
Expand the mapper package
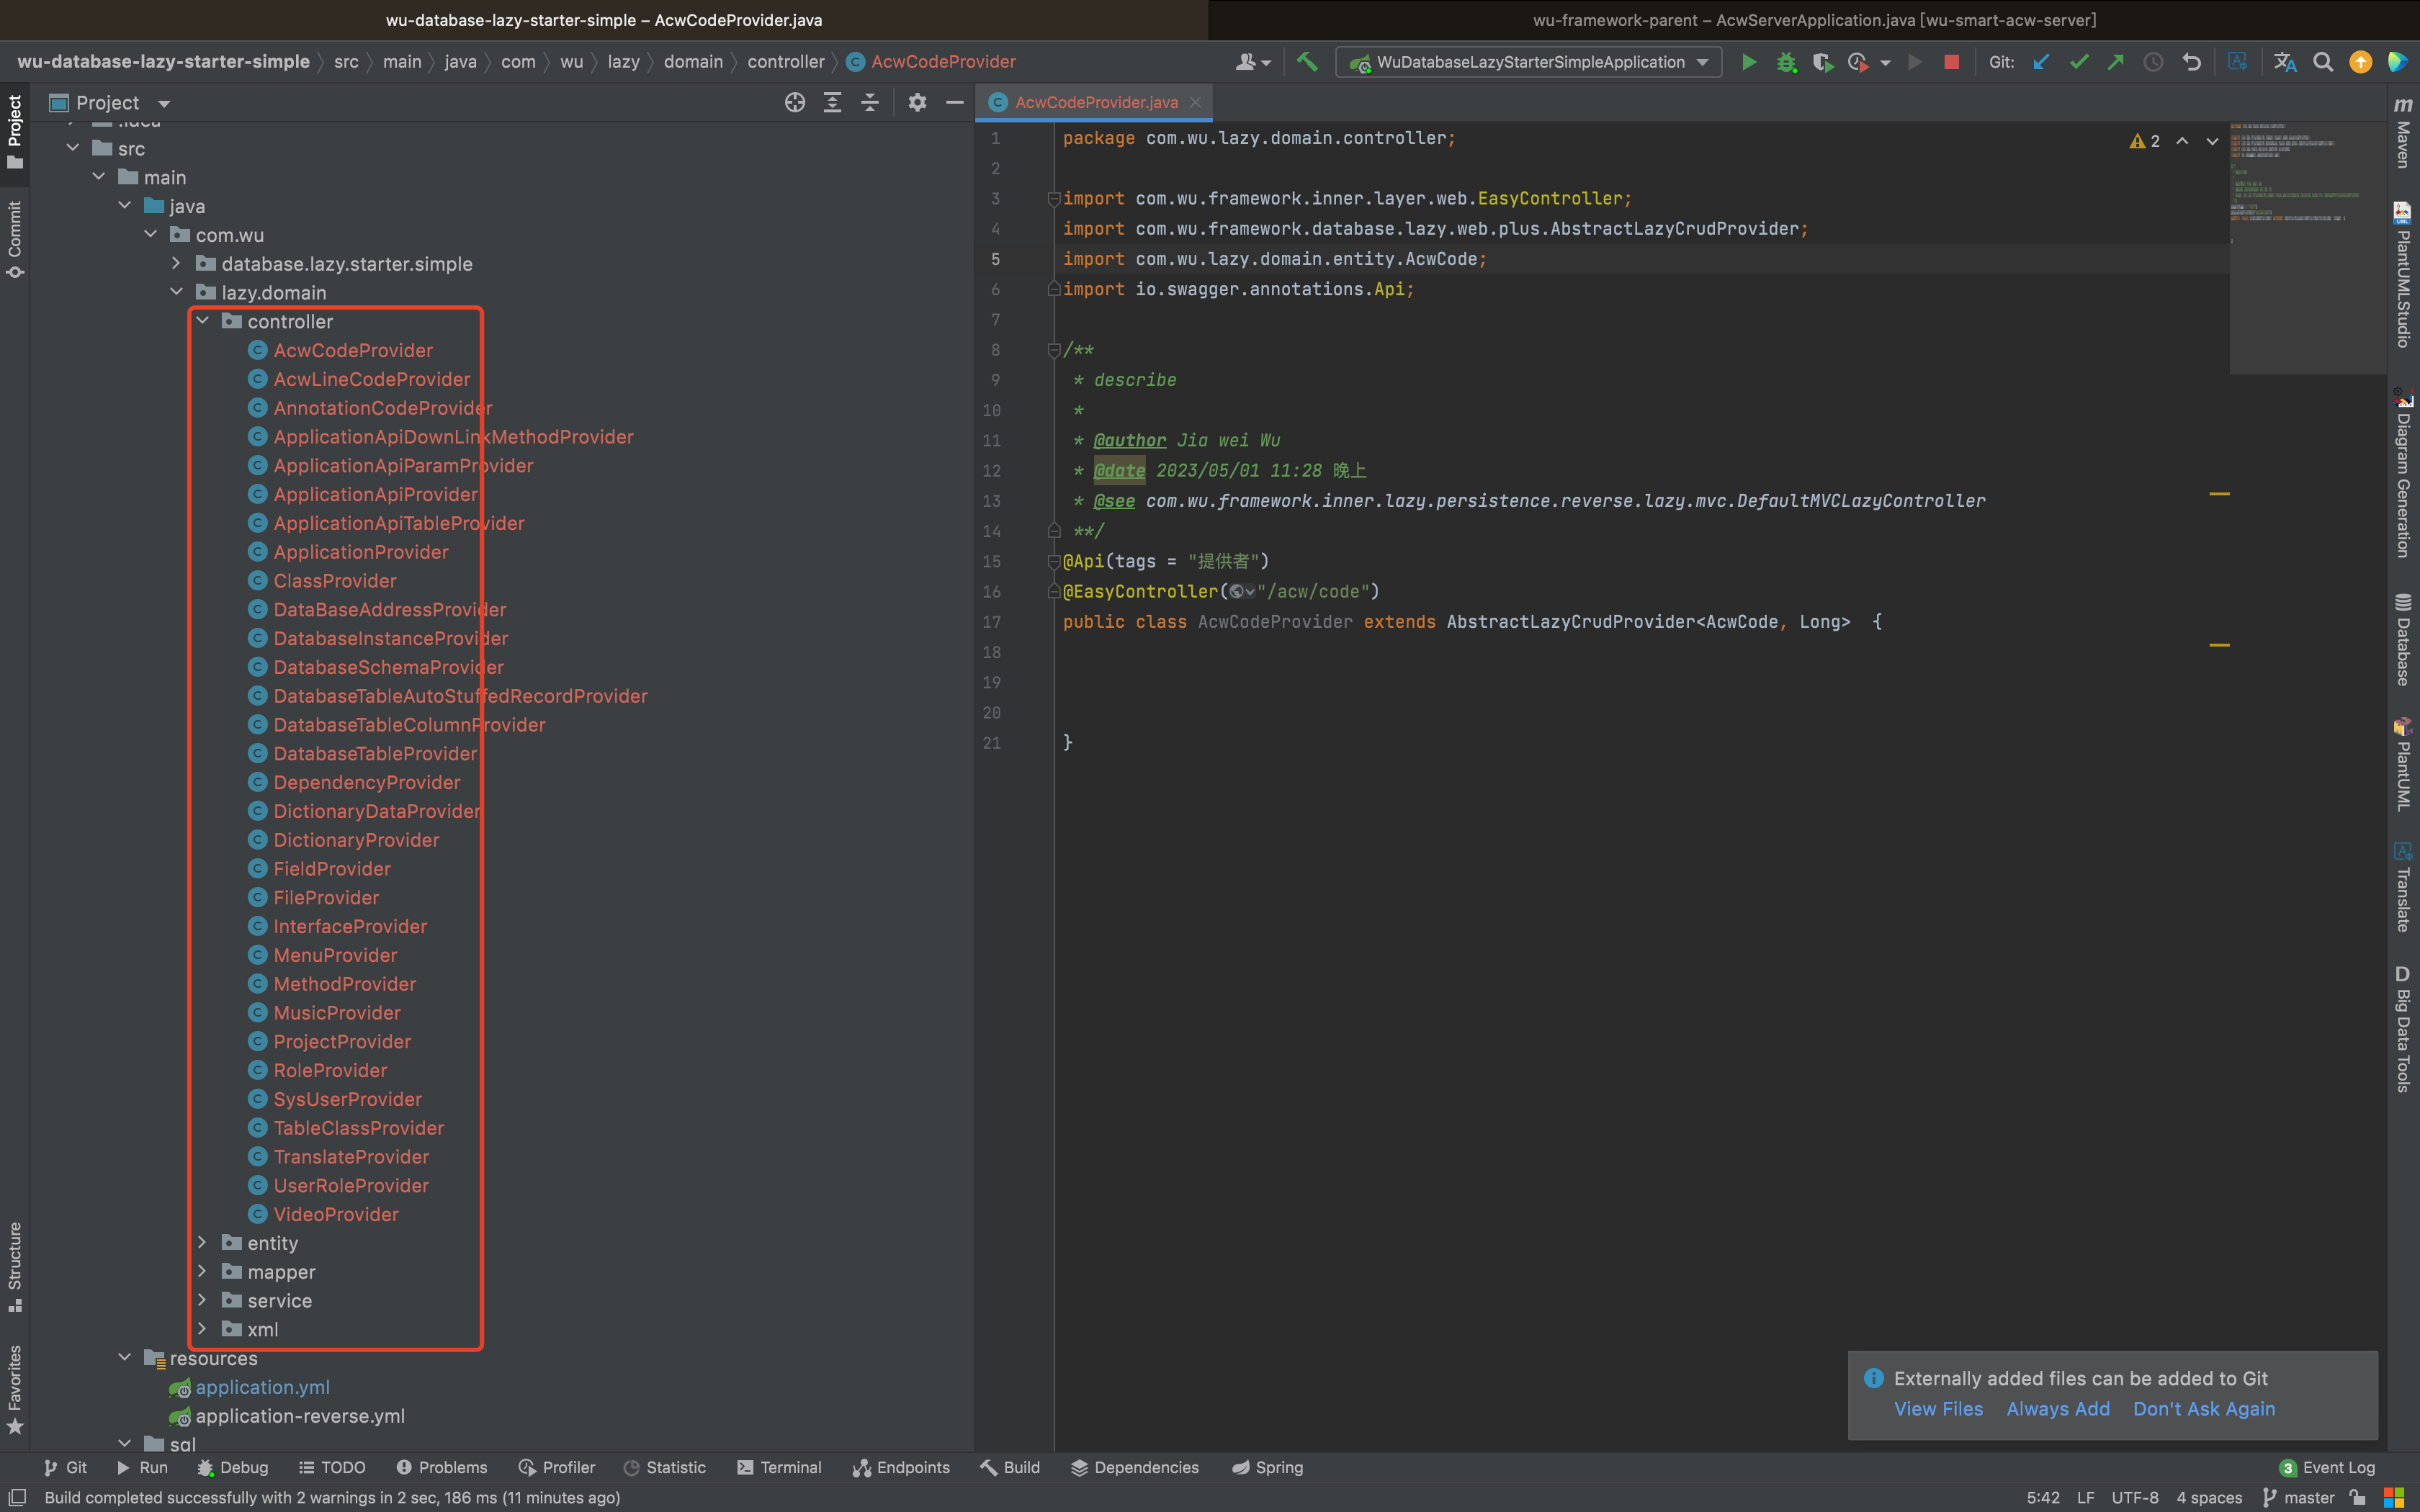(203, 1271)
